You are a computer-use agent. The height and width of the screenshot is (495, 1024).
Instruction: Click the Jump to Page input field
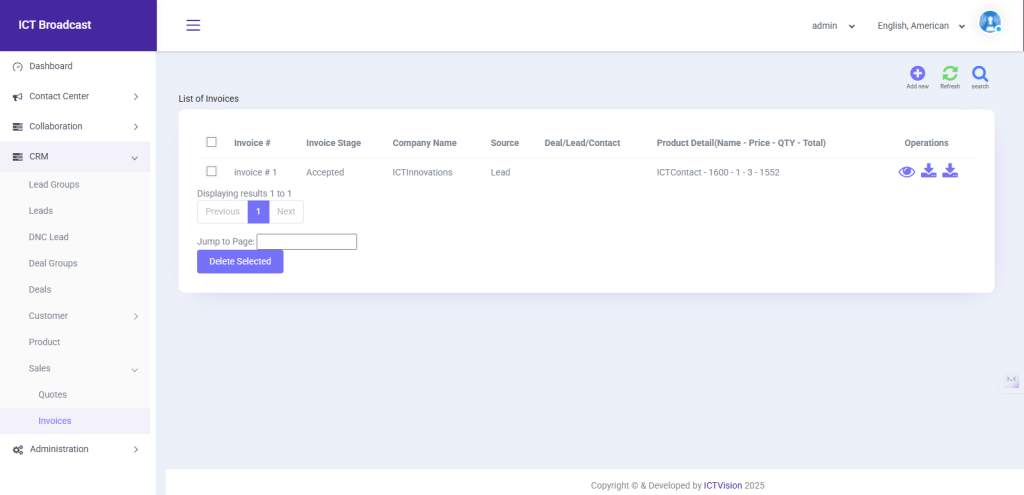click(x=306, y=242)
